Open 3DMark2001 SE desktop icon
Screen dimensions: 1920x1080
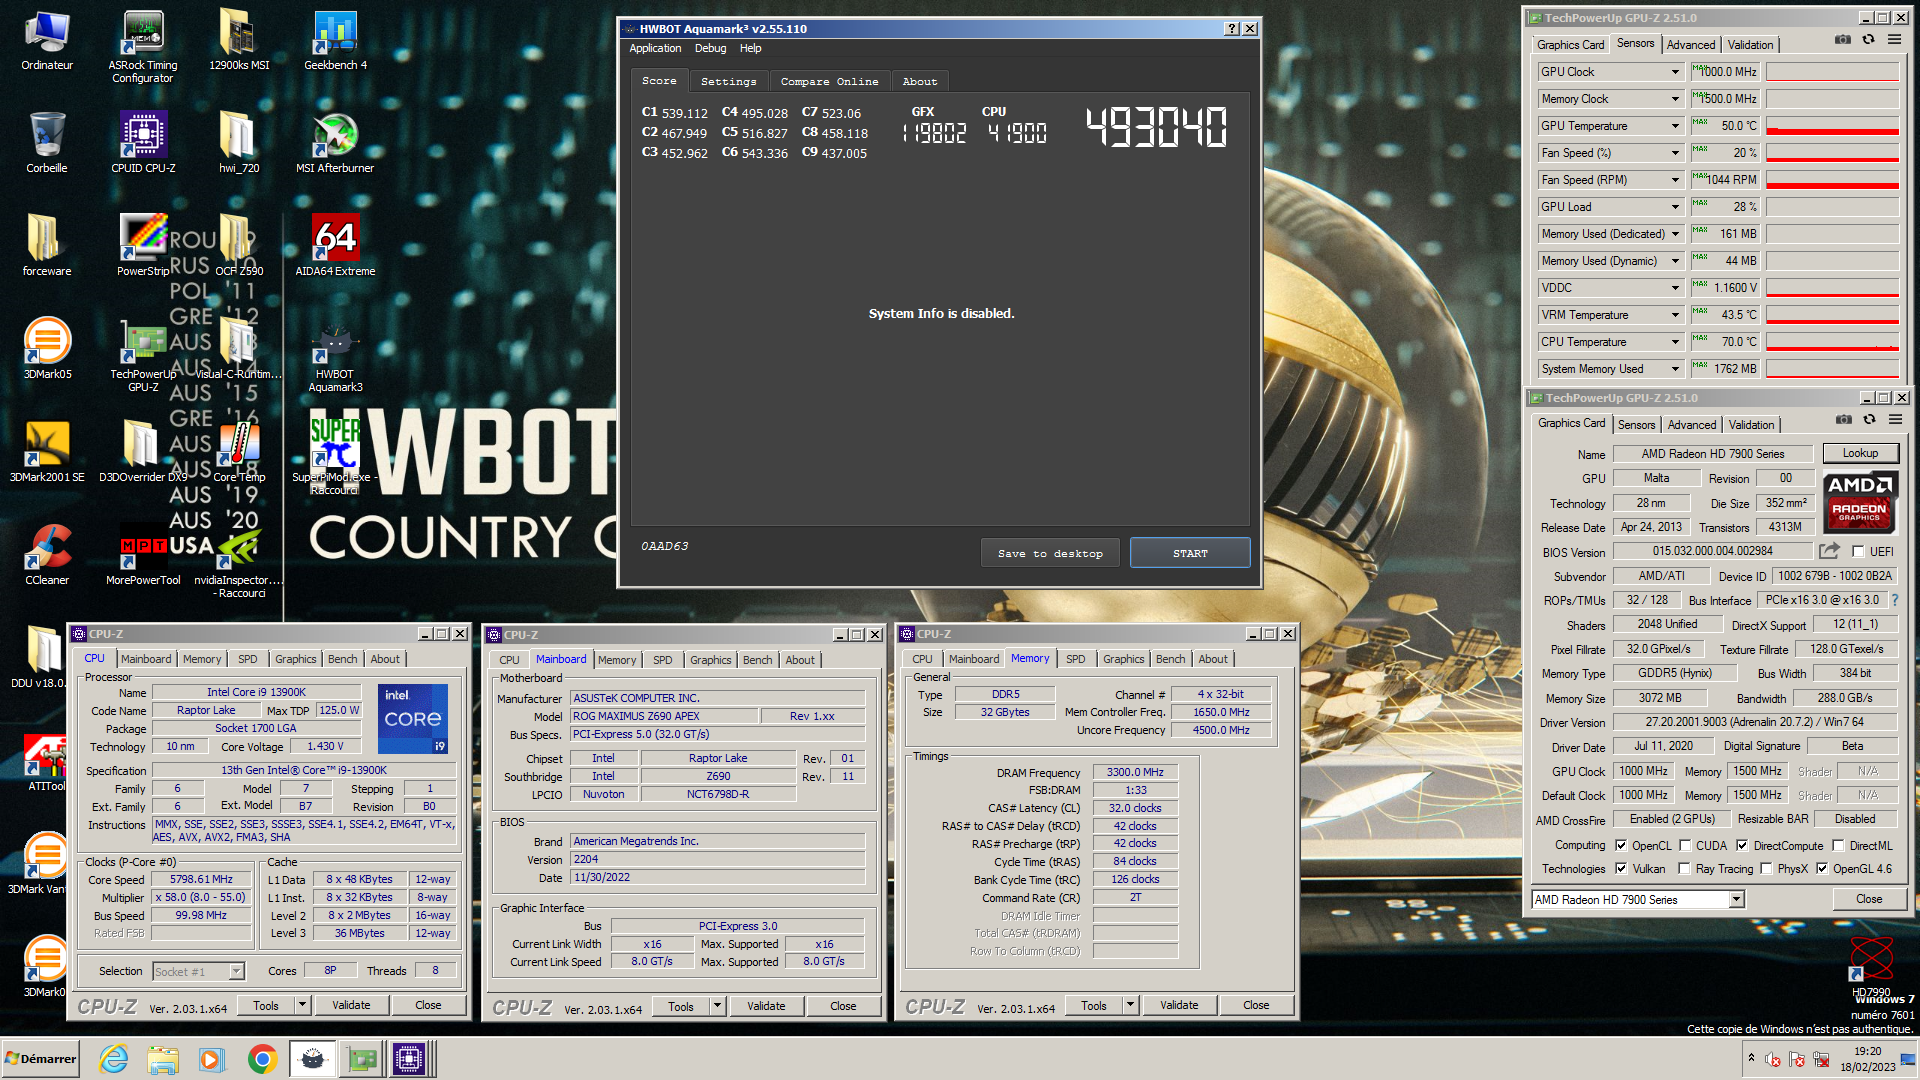(47, 451)
